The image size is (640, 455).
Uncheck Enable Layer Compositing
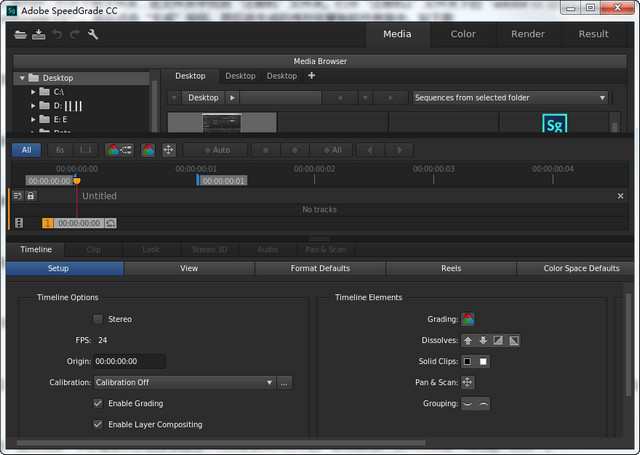click(98, 424)
